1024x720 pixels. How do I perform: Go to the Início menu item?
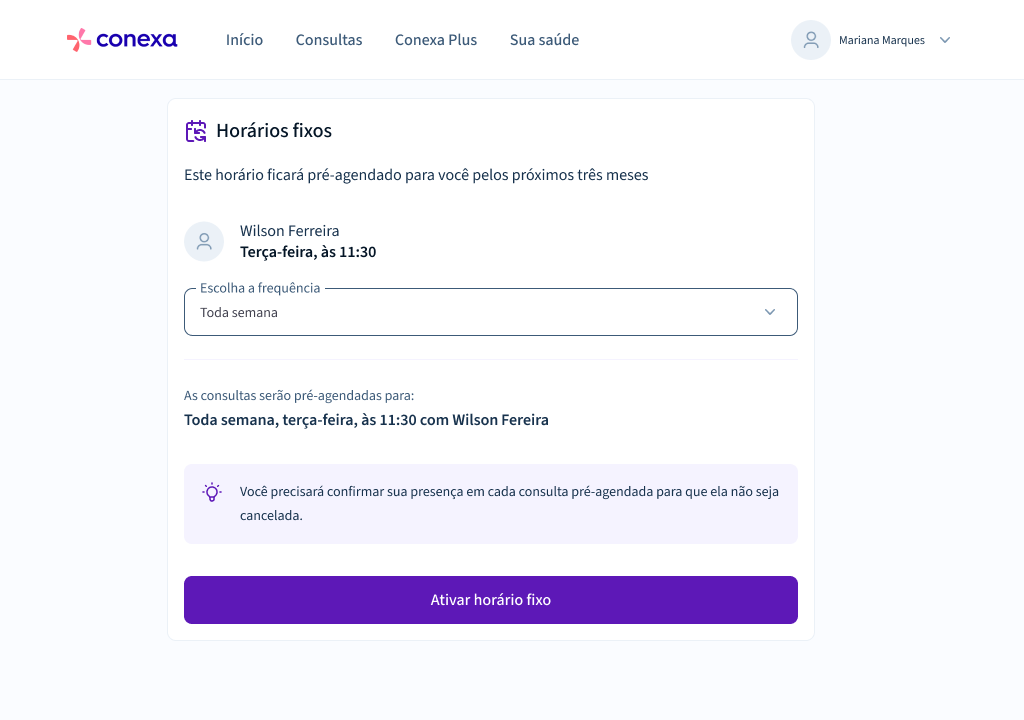coord(244,40)
